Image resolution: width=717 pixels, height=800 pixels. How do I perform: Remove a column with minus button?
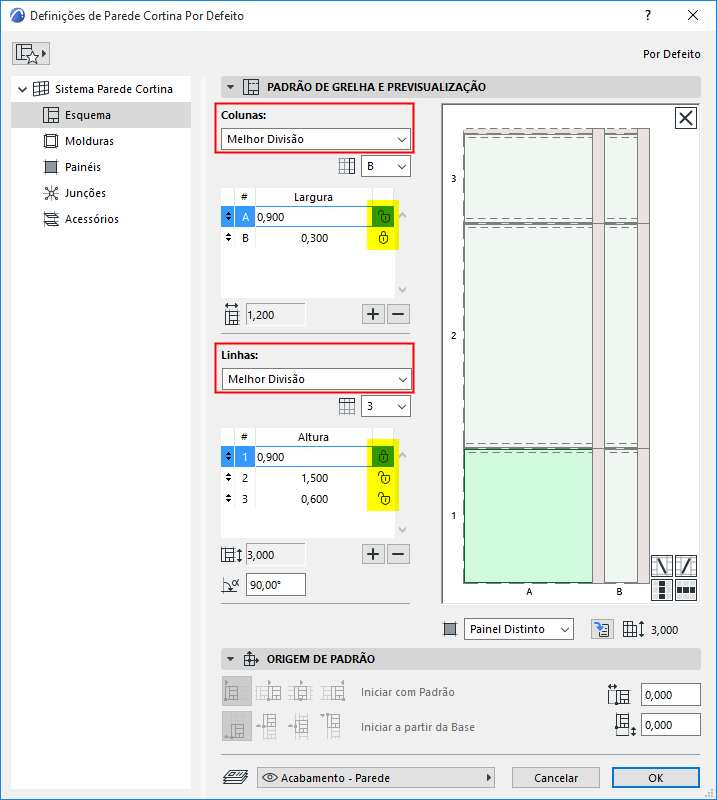pos(399,314)
